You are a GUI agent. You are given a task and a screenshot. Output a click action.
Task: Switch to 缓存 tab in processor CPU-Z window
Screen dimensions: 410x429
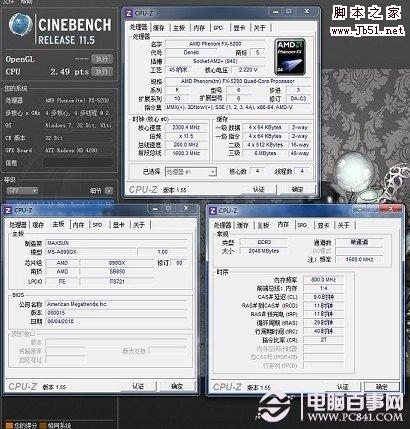click(x=159, y=28)
